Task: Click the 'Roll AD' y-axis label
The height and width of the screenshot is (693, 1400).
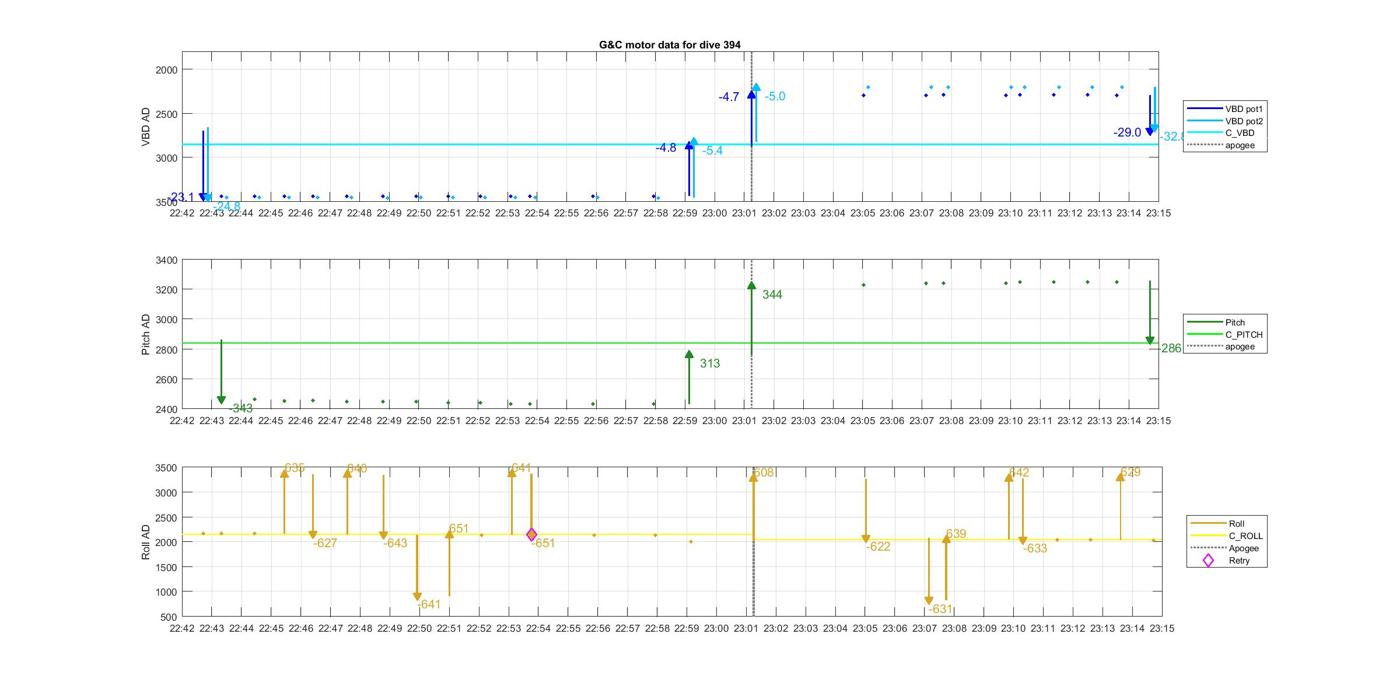Action: [x=146, y=542]
